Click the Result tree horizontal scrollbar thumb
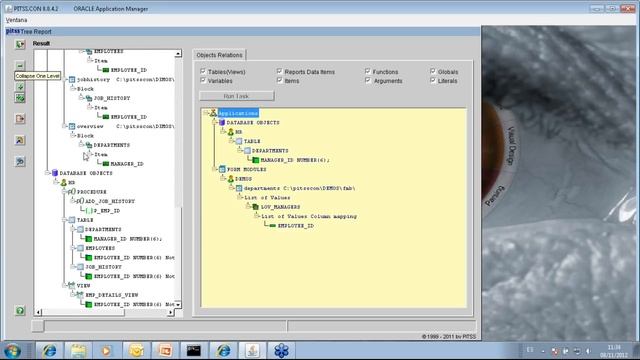This screenshot has width=640, height=360. click(83, 313)
